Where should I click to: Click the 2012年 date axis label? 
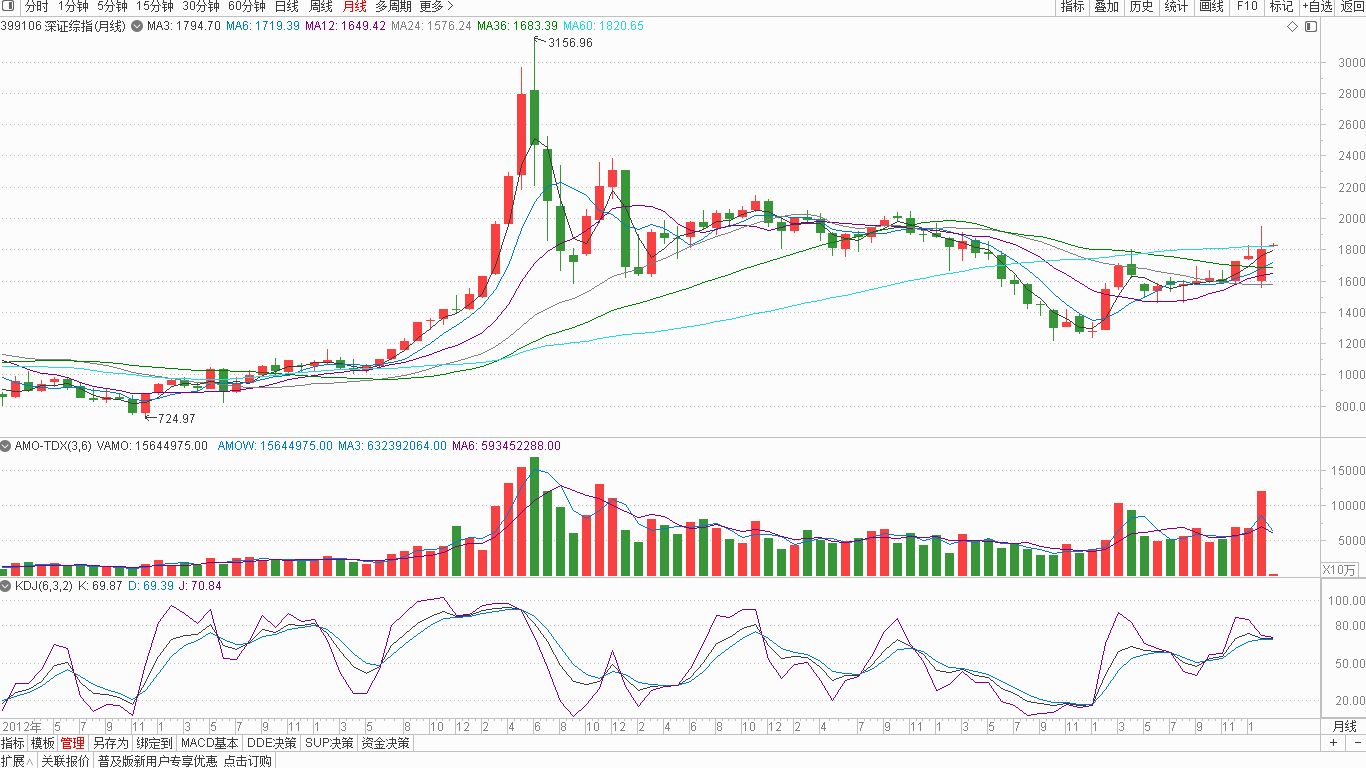click(21, 726)
